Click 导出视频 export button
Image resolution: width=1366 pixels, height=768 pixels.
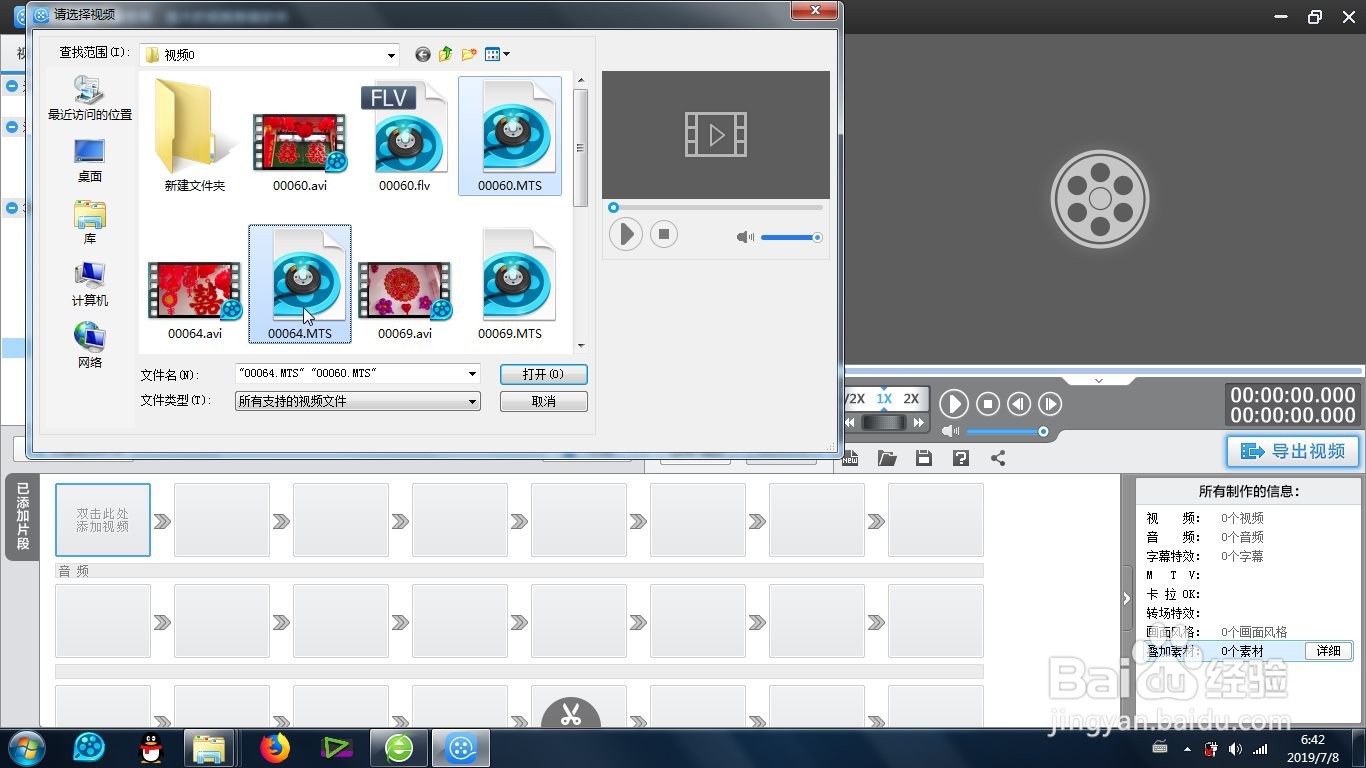point(1293,451)
